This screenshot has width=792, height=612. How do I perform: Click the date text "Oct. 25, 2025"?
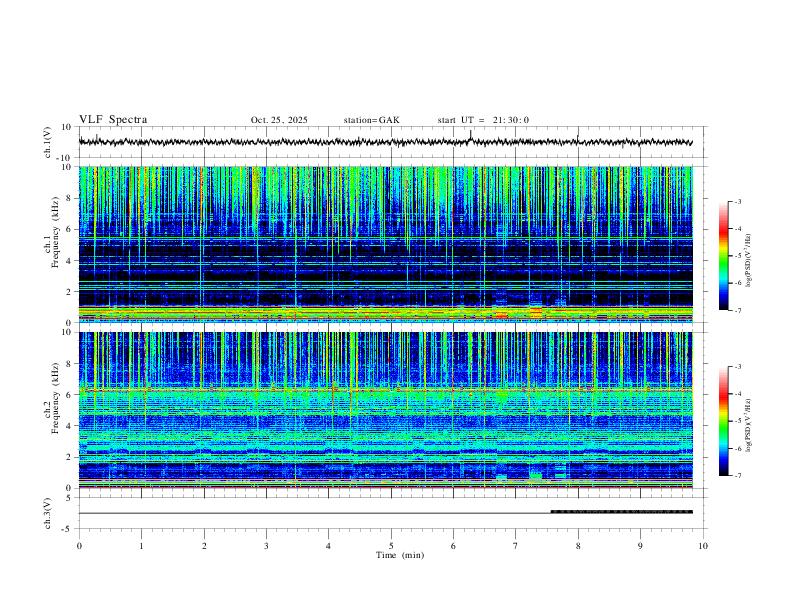[279, 120]
